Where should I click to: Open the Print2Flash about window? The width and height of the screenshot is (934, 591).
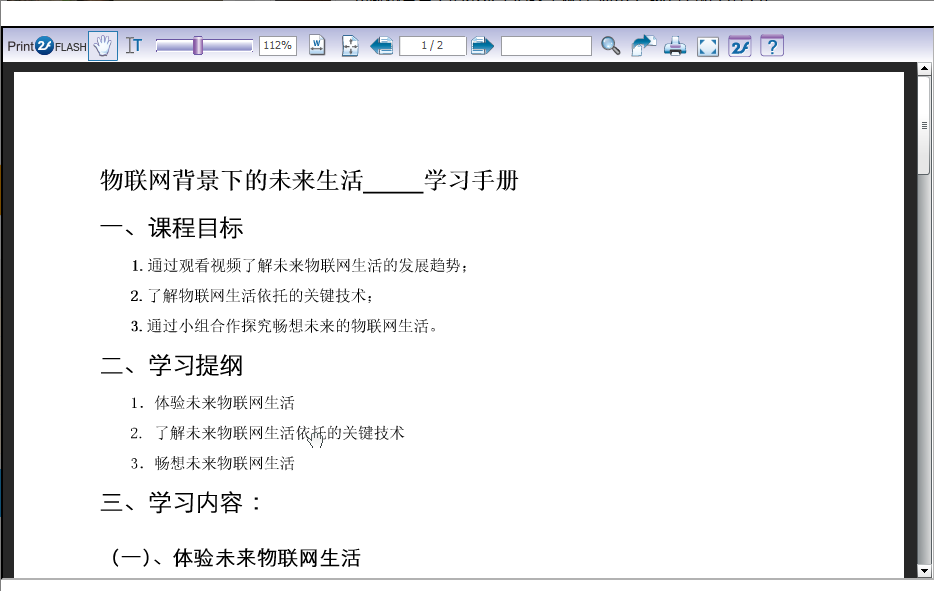tap(740, 46)
